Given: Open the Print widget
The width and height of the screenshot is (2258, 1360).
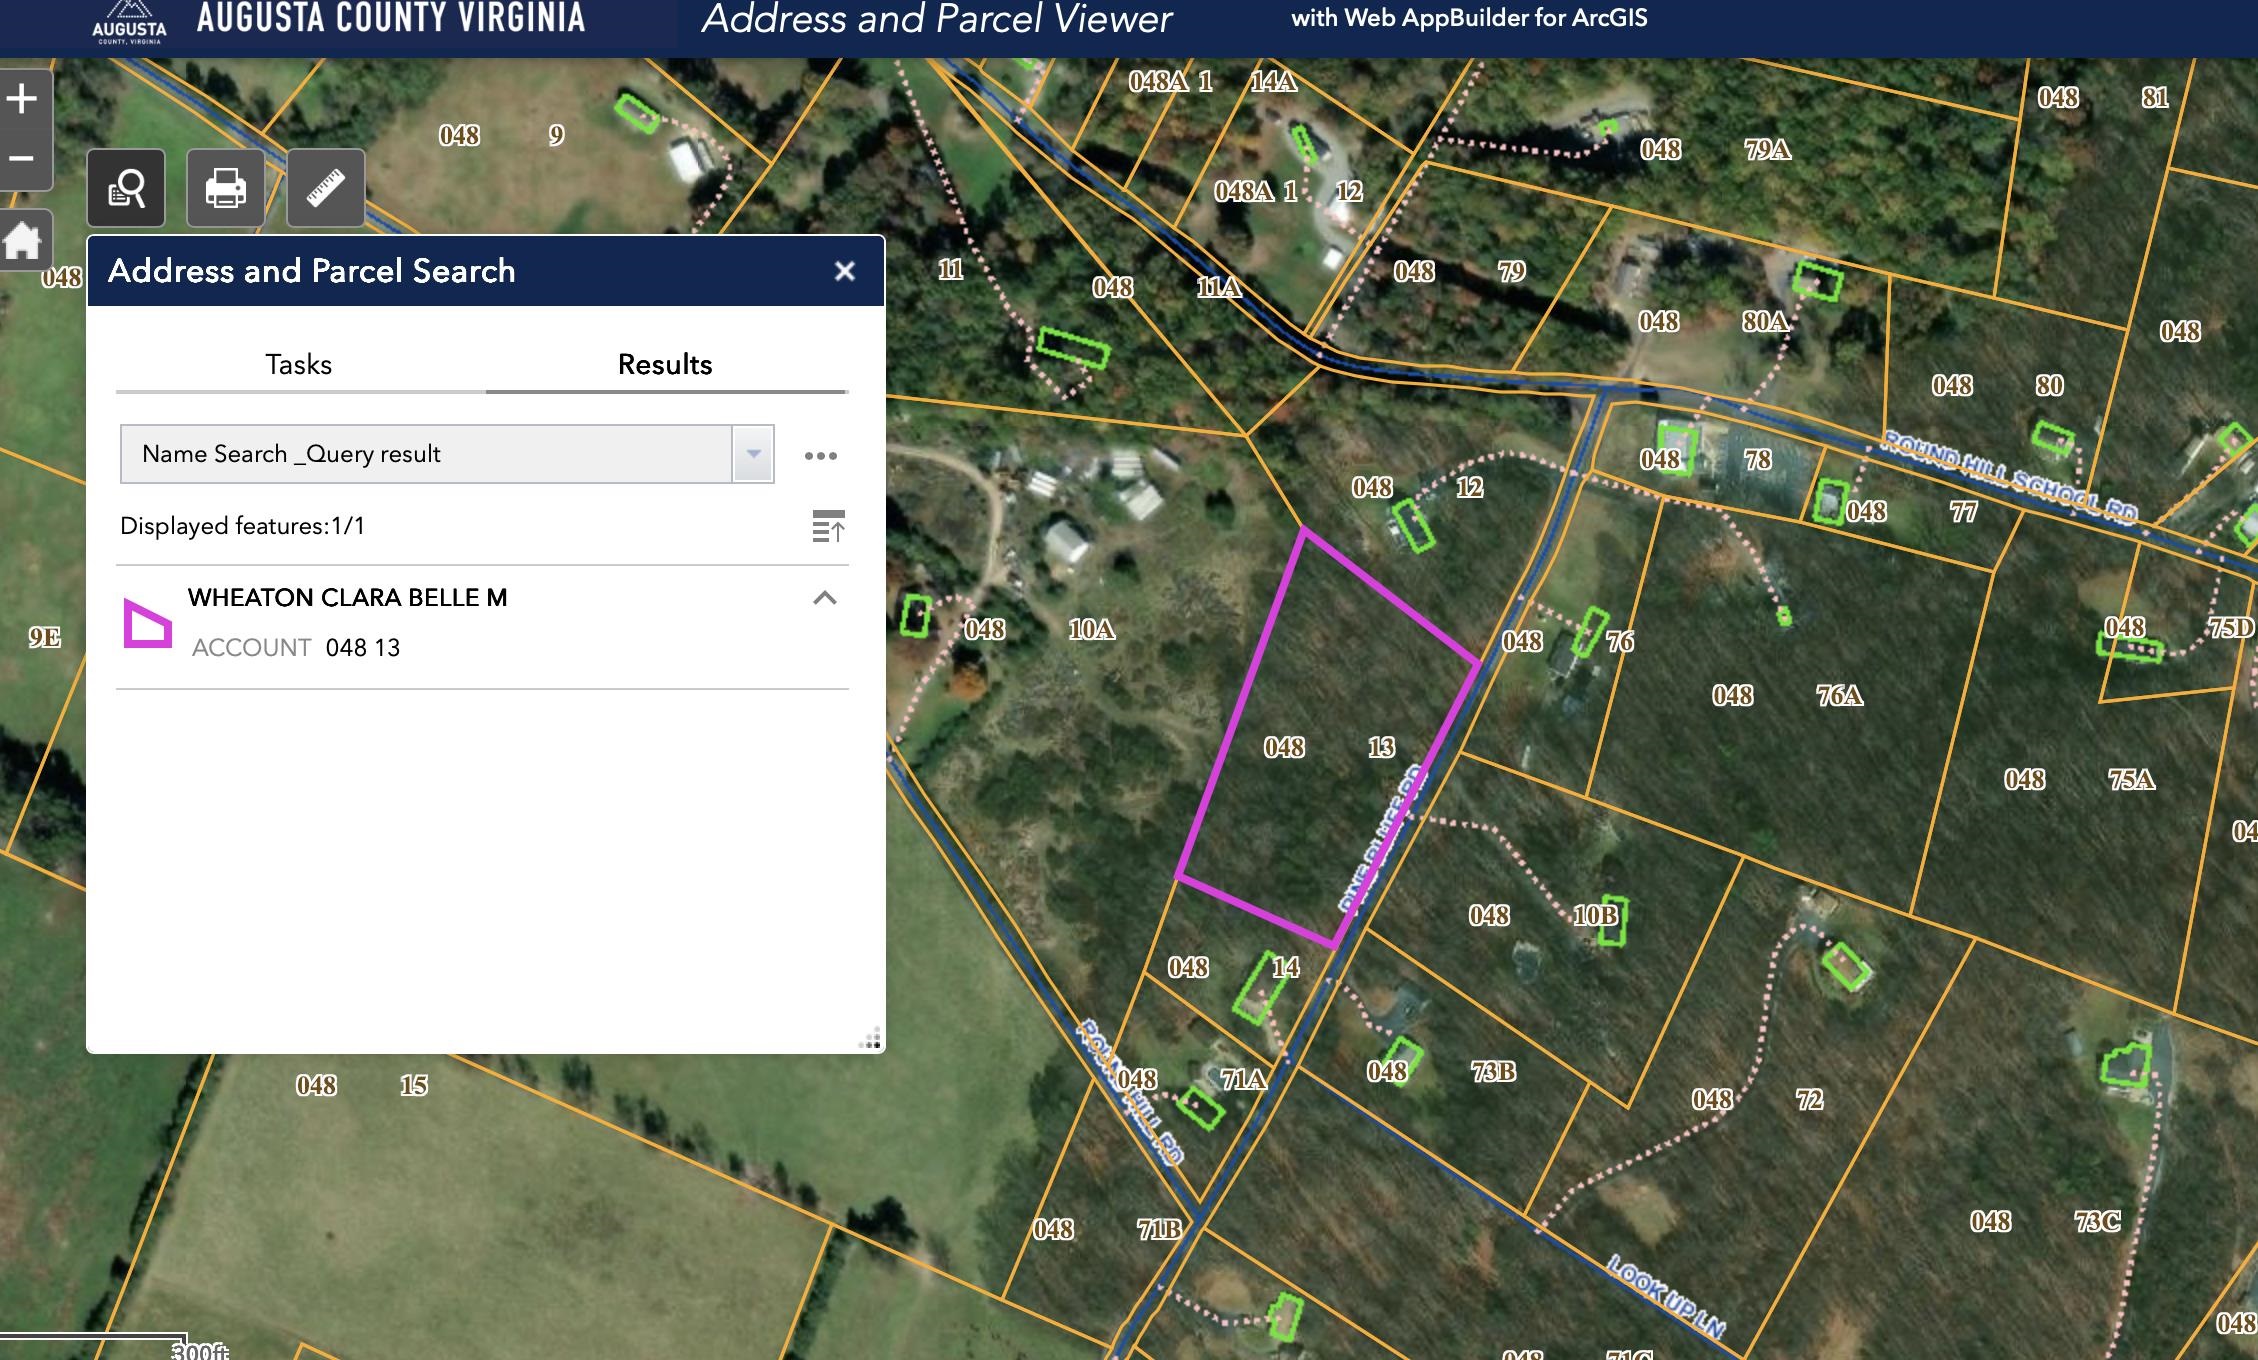Looking at the screenshot, I should (x=226, y=188).
